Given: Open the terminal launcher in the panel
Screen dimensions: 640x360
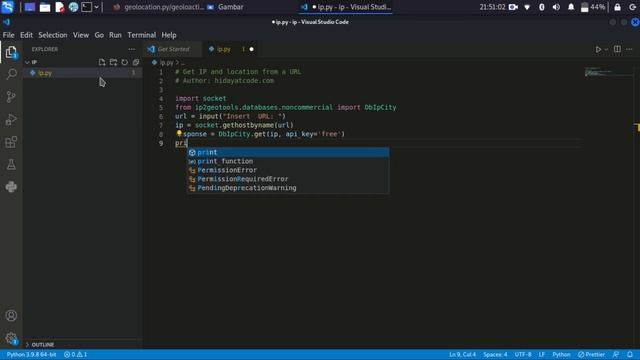Looking at the screenshot, I should click(87, 7).
